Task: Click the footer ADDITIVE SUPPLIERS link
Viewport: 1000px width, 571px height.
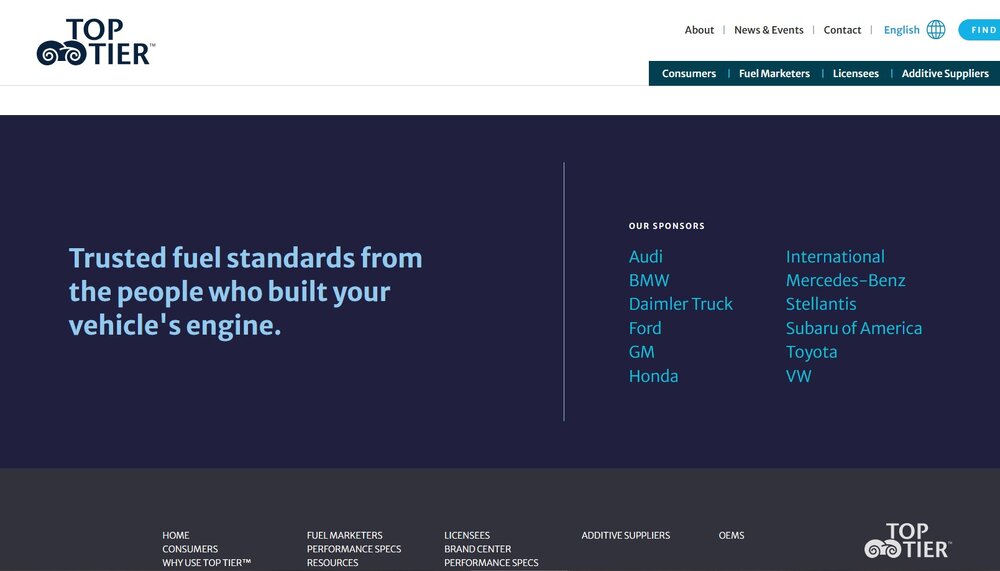Action: [626, 535]
